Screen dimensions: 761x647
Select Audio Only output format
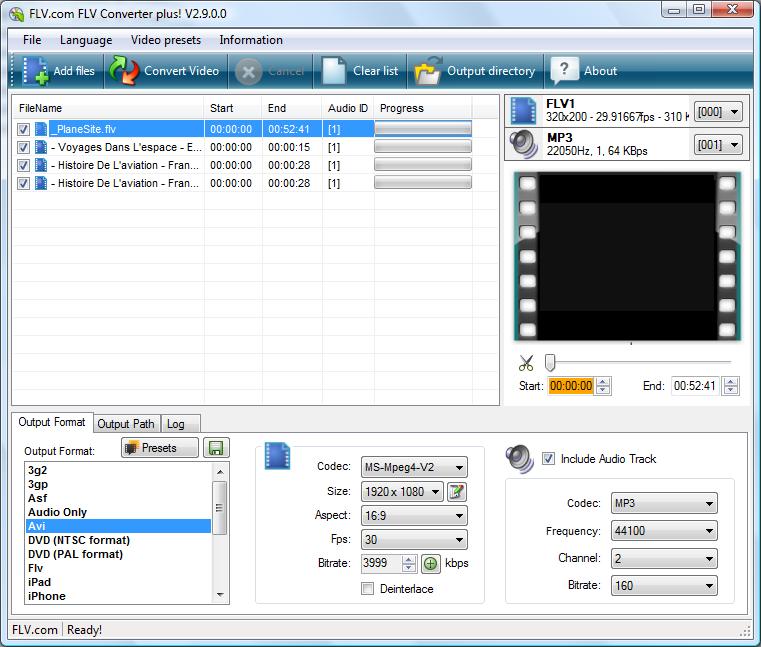click(x=118, y=512)
